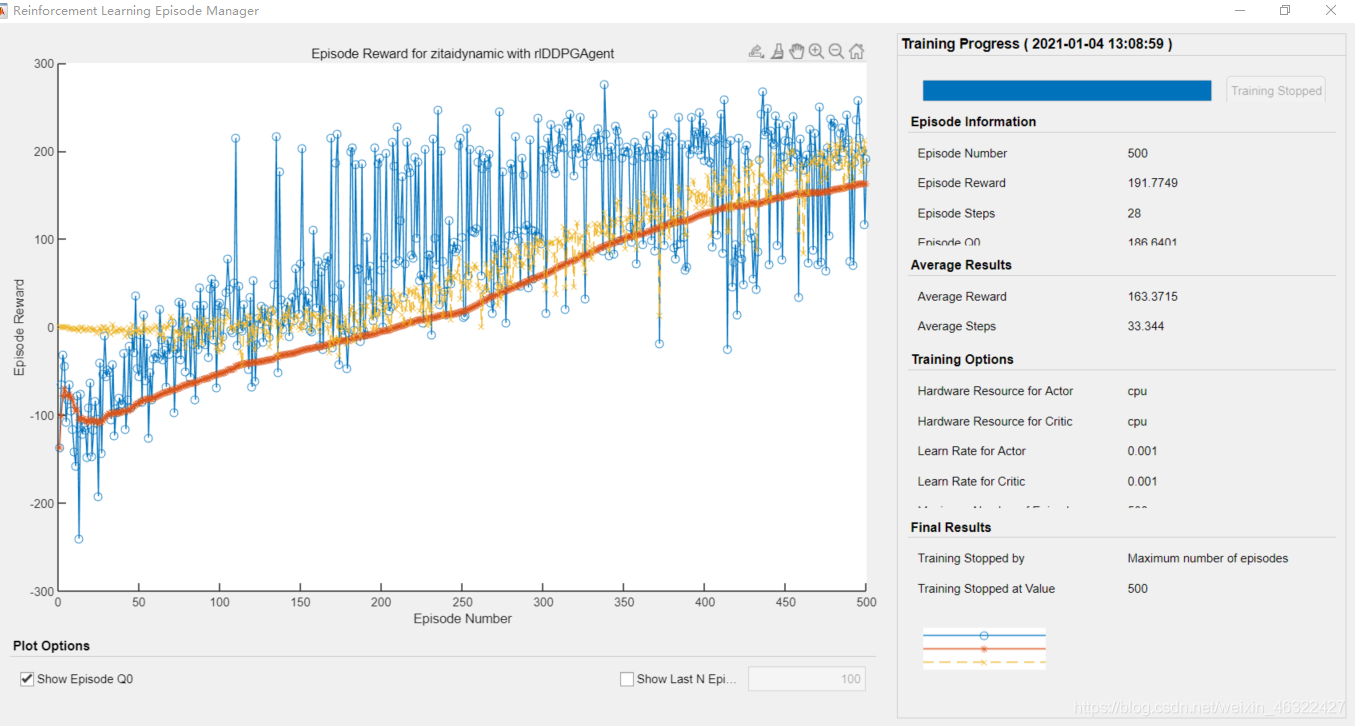Click the blue training progress bar

(x=1067, y=90)
